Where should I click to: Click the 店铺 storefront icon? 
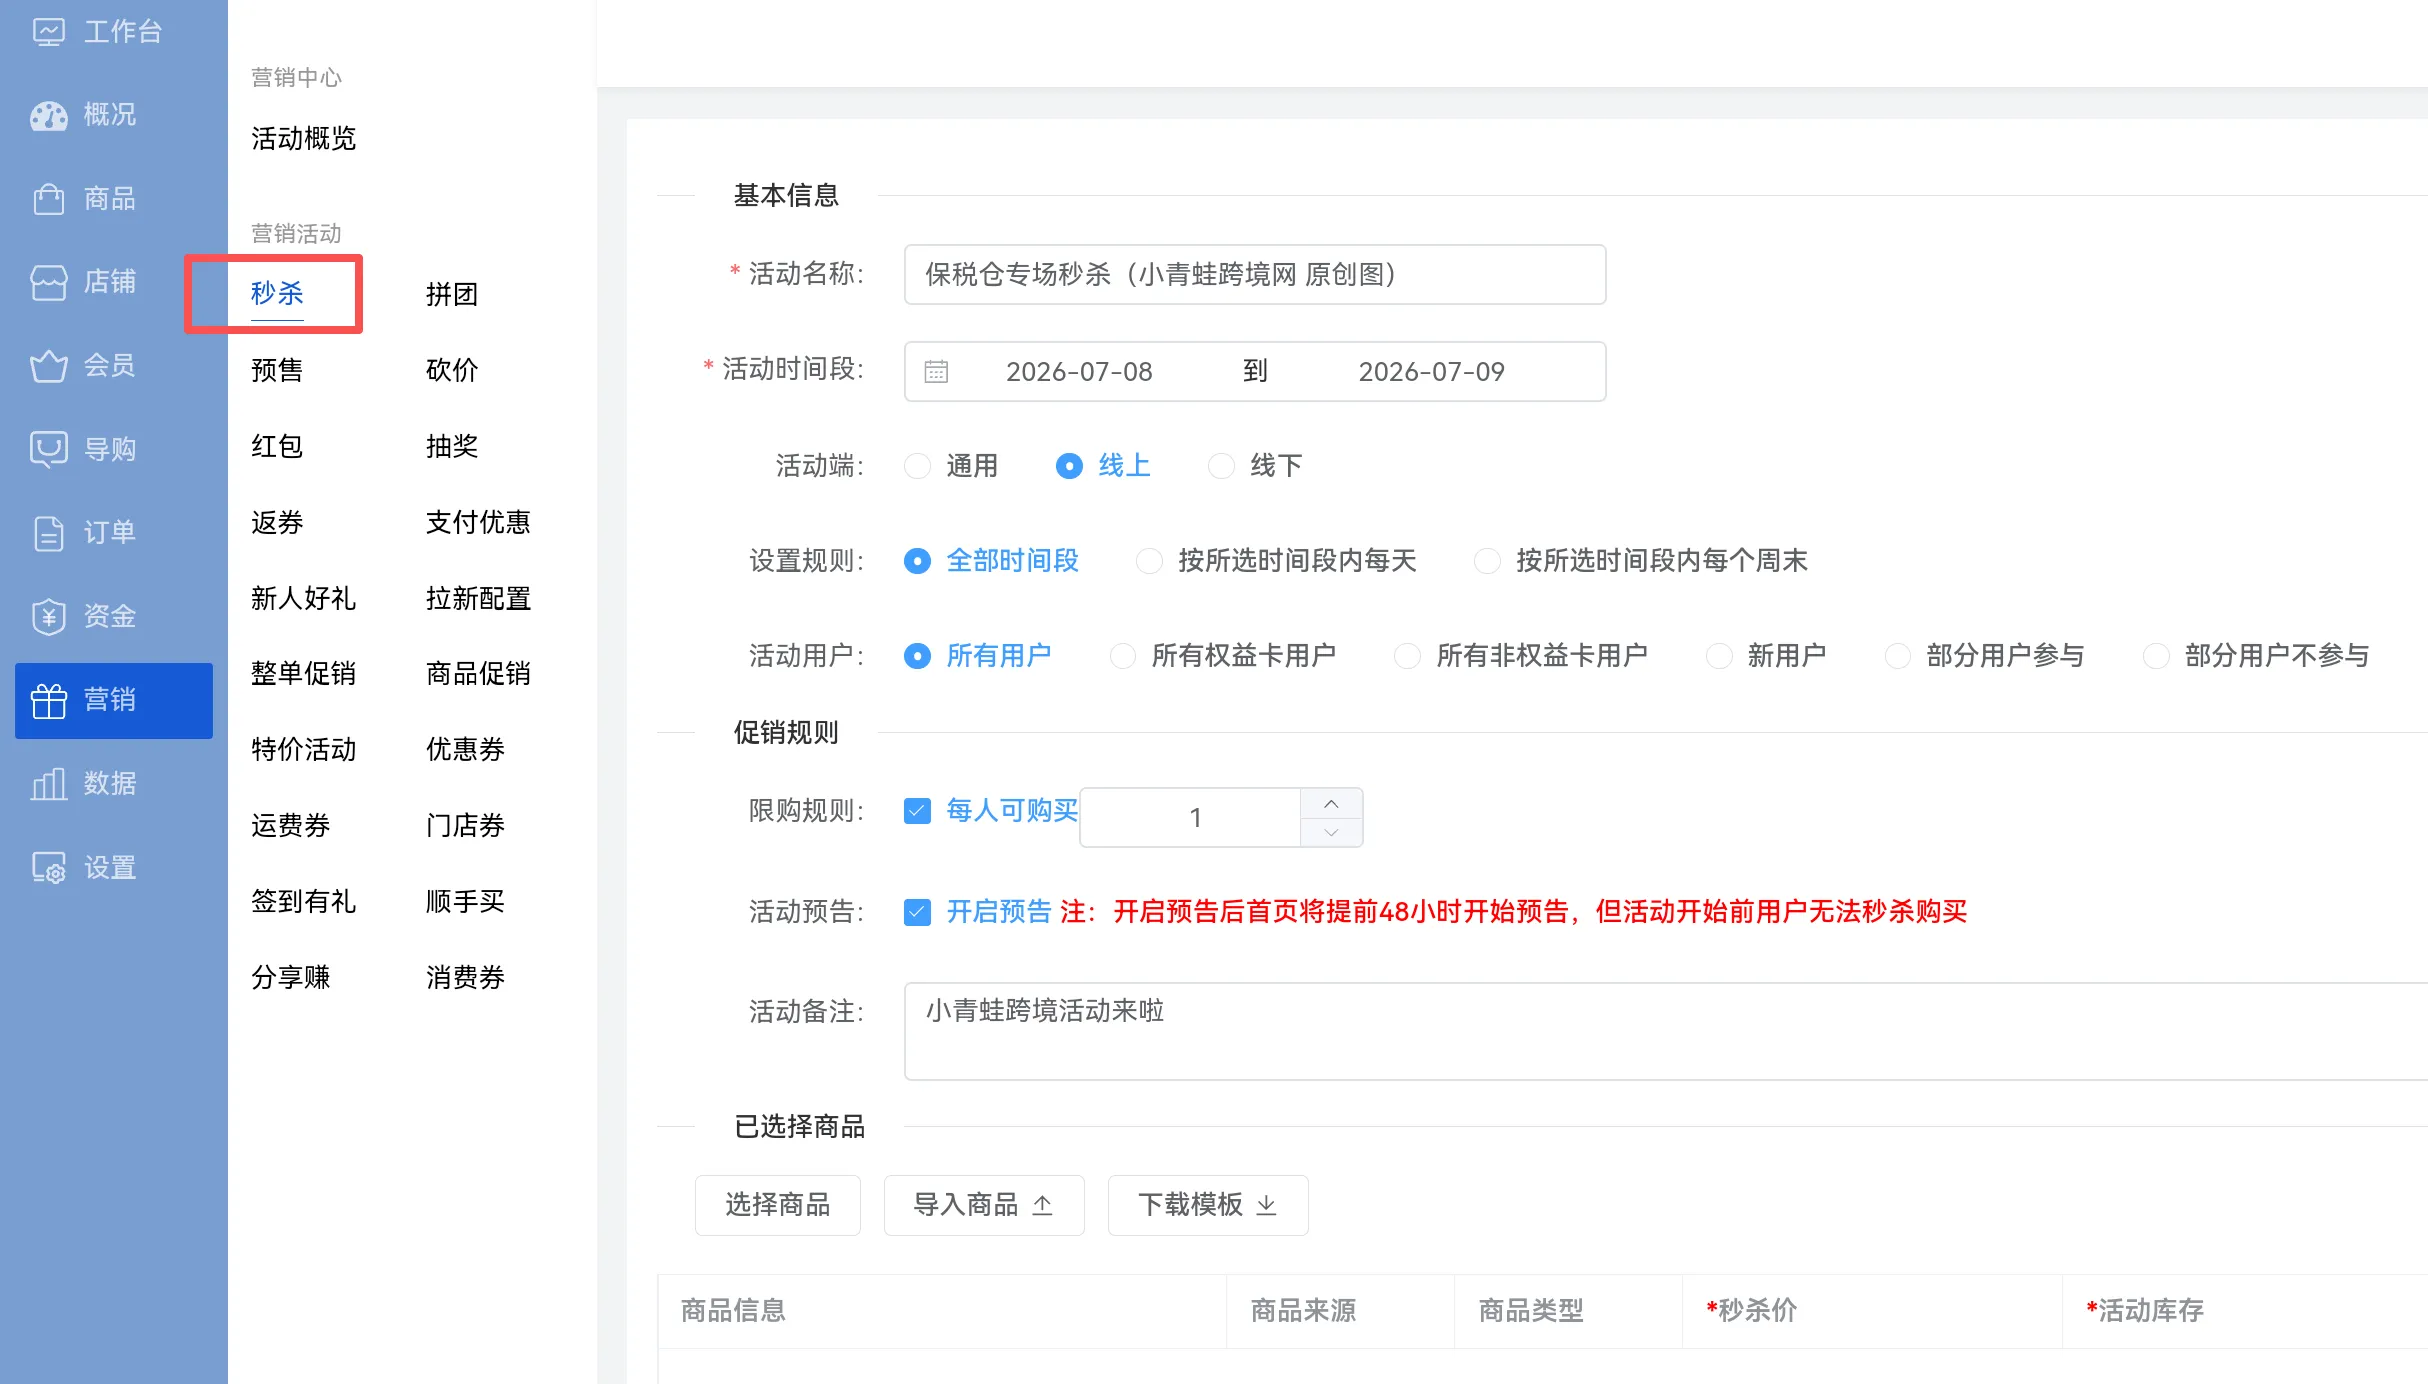(x=48, y=282)
